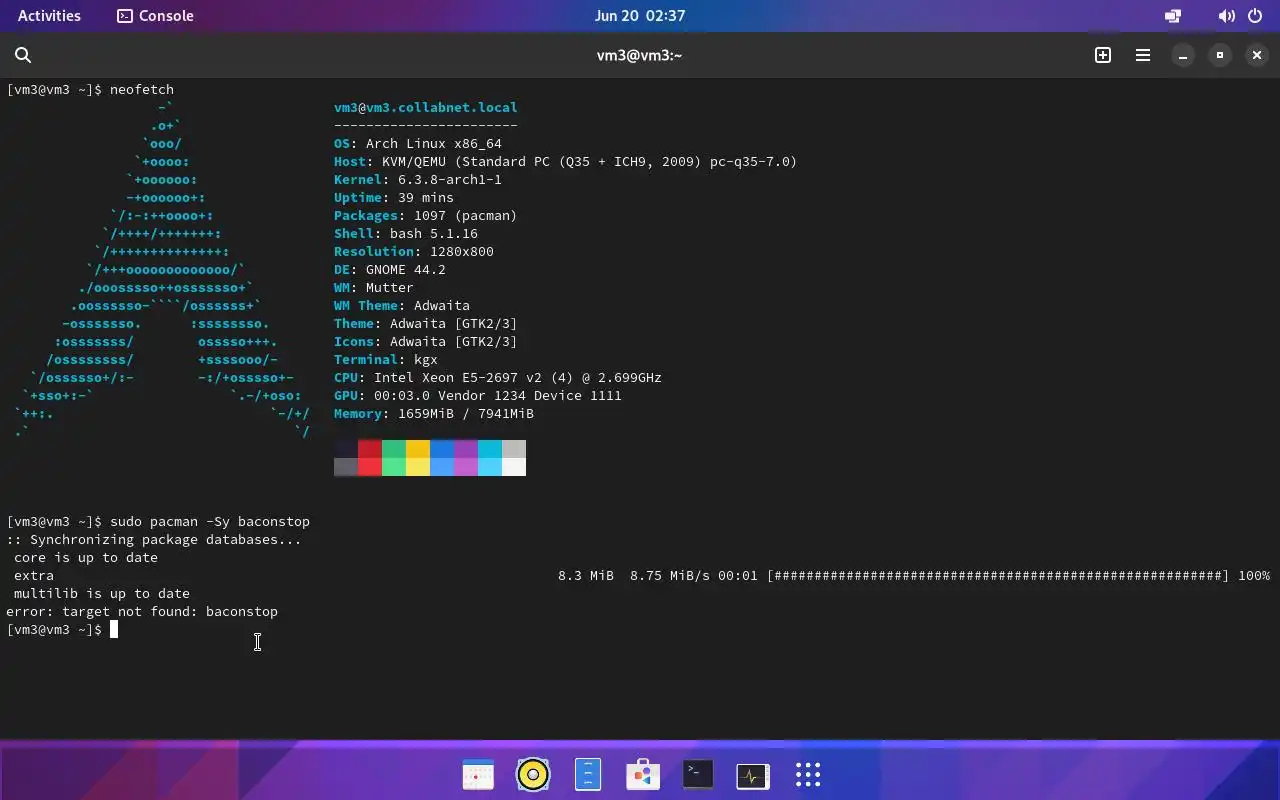The image size is (1280, 800).
Task: Click the Memory: 1659MiB / 7941MiB line
Action: click(x=434, y=414)
